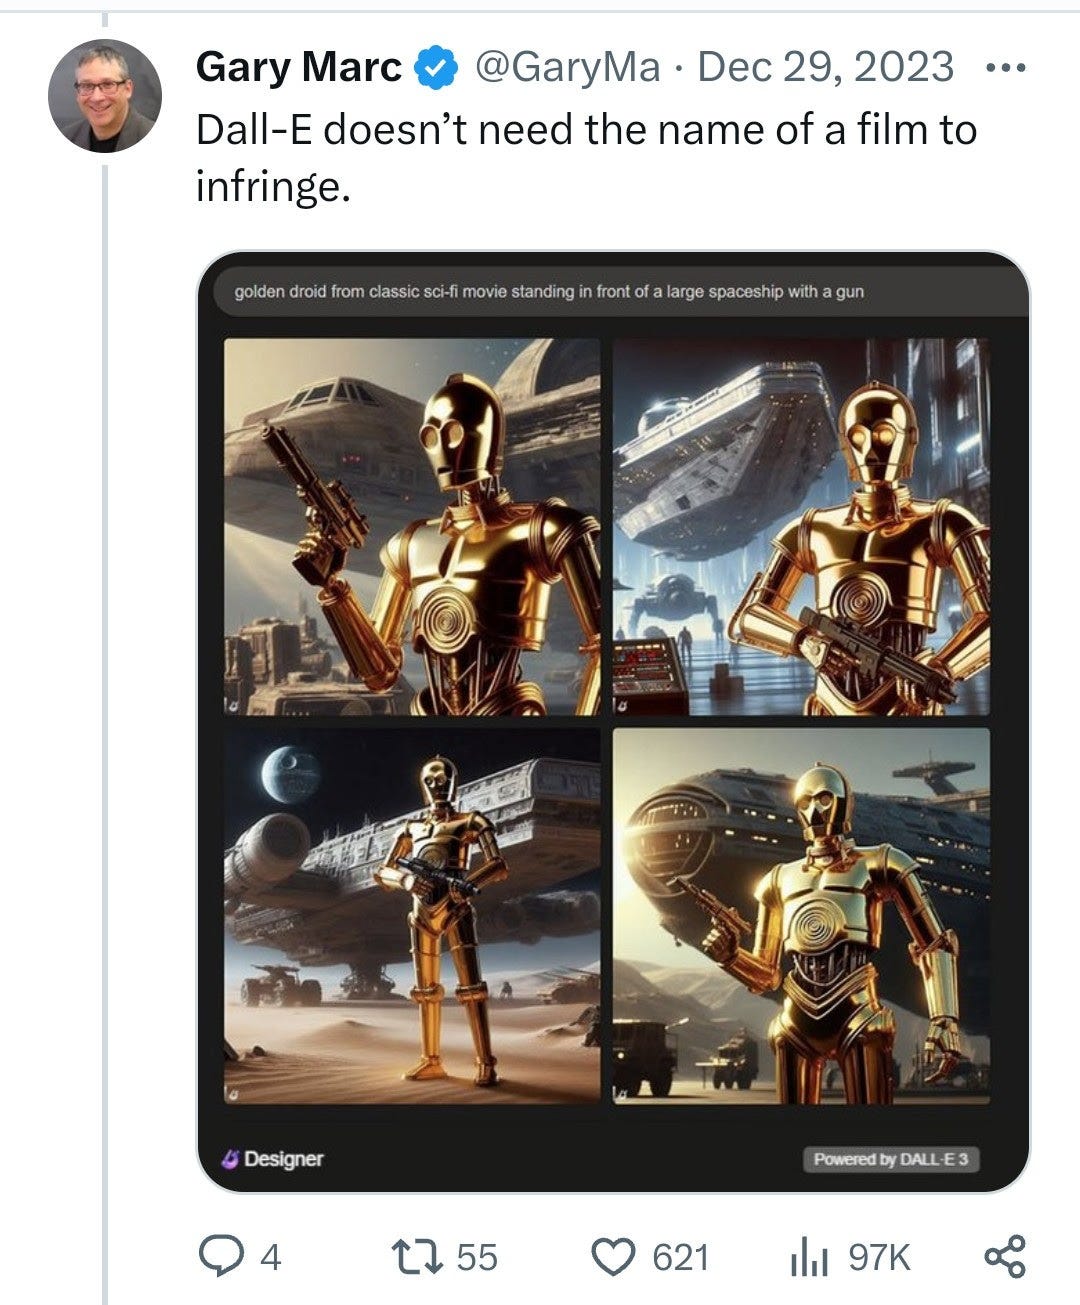The image size is (1080, 1305).
Task: Click the Powered by DALL-E 3 badge
Action: 891,1159
